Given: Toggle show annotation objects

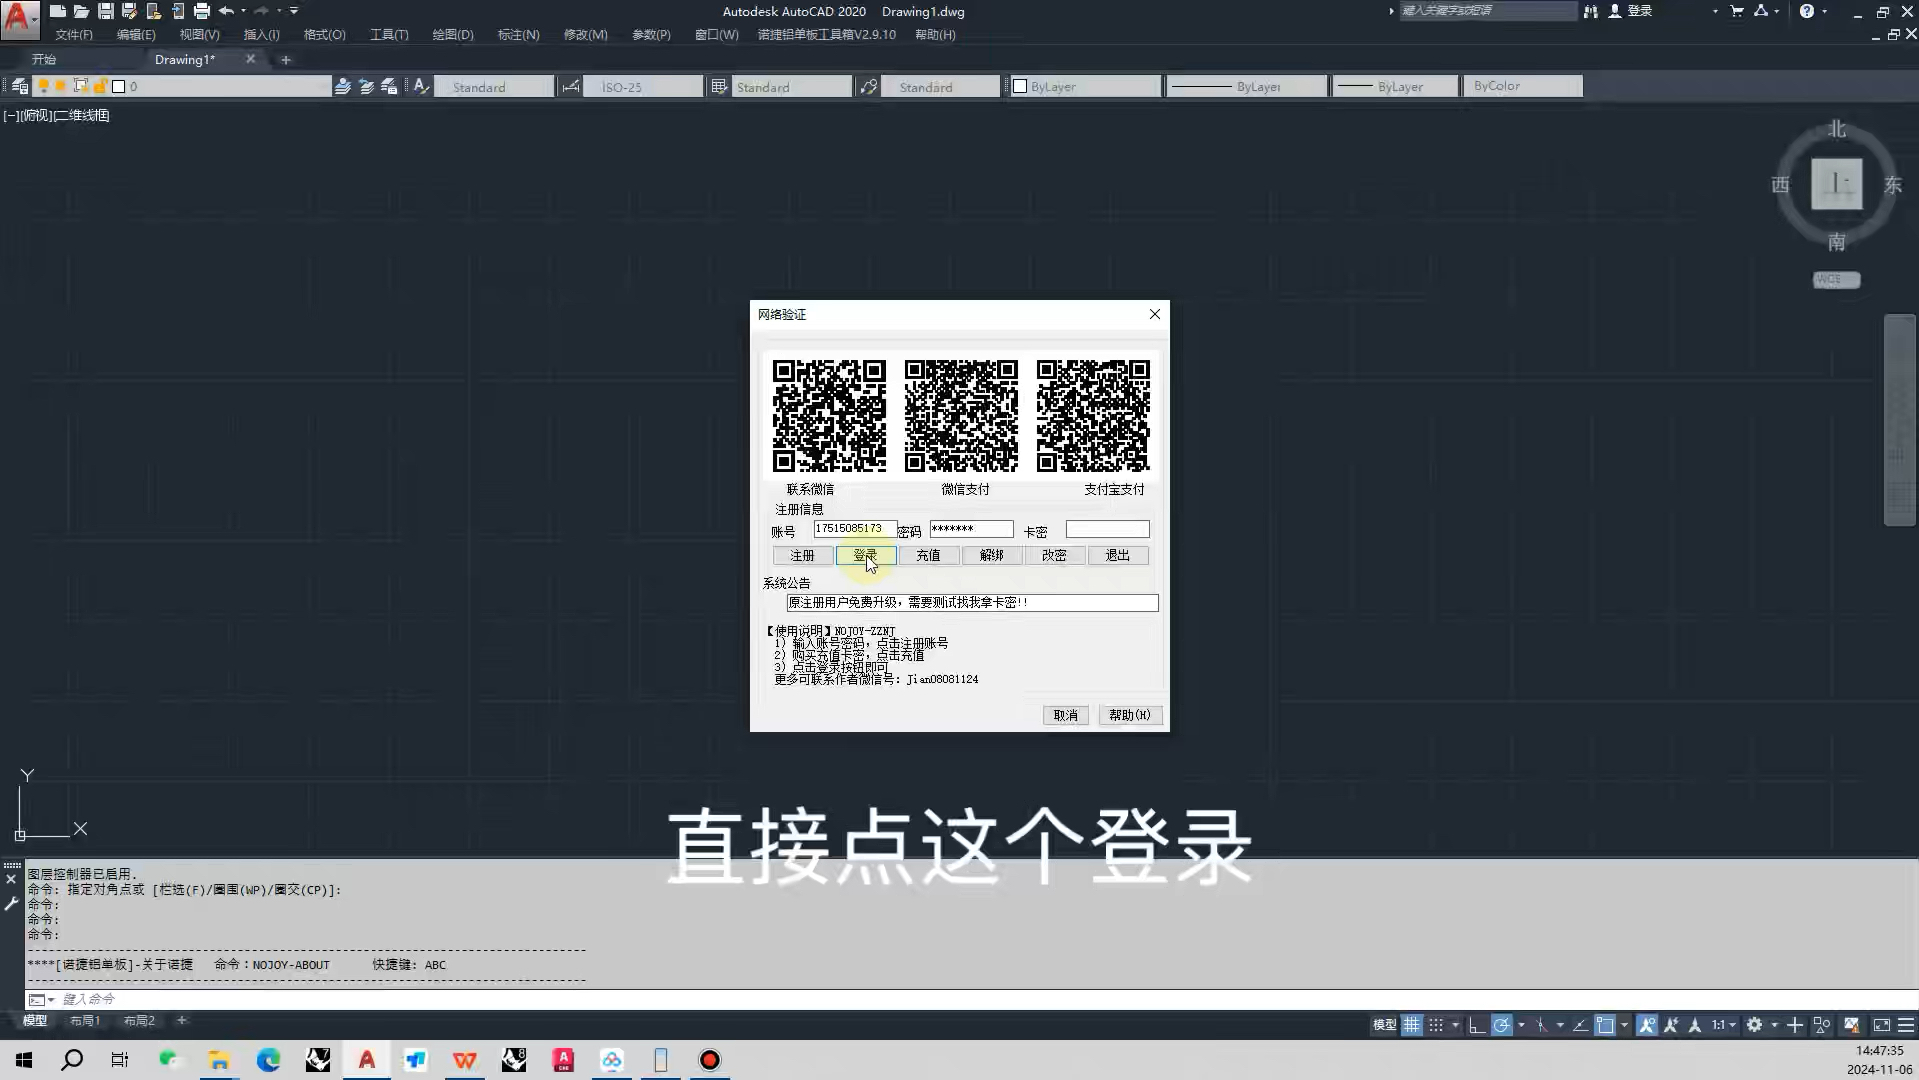Looking at the screenshot, I should click(x=1646, y=1025).
